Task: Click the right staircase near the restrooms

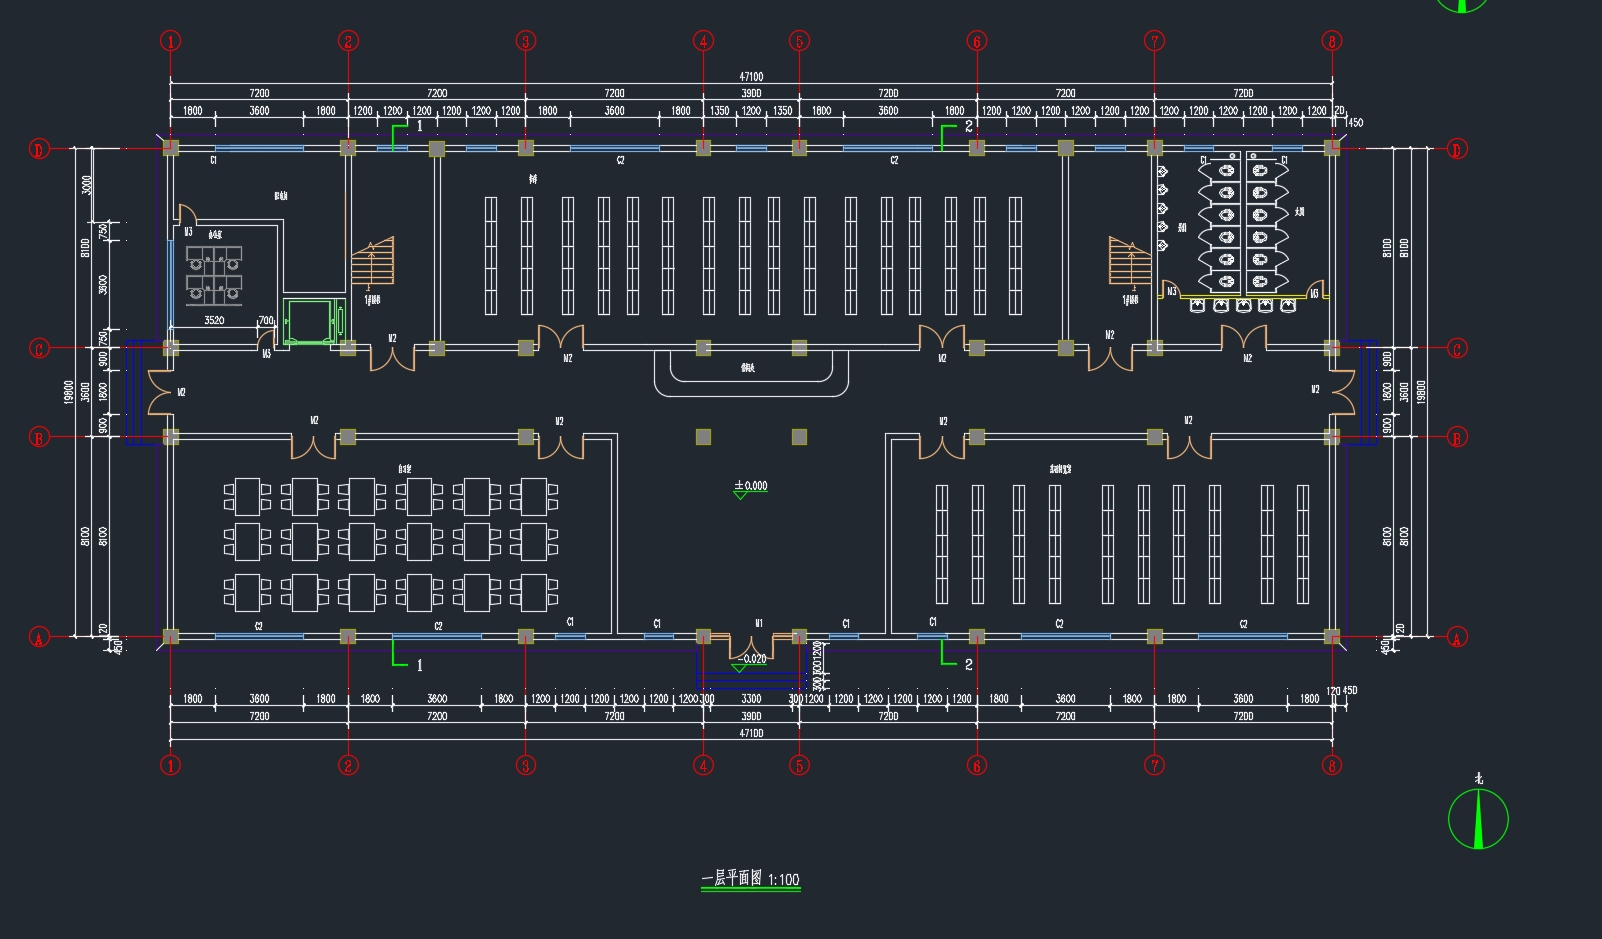Action: point(1130,262)
